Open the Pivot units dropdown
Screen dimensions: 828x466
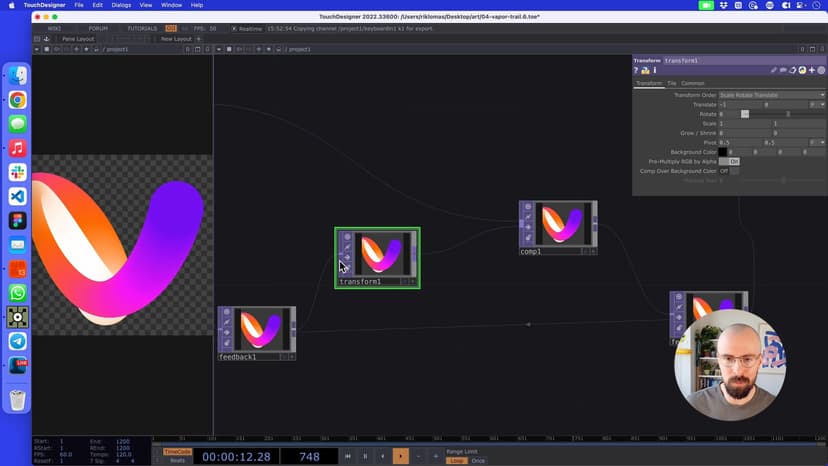(818, 142)
